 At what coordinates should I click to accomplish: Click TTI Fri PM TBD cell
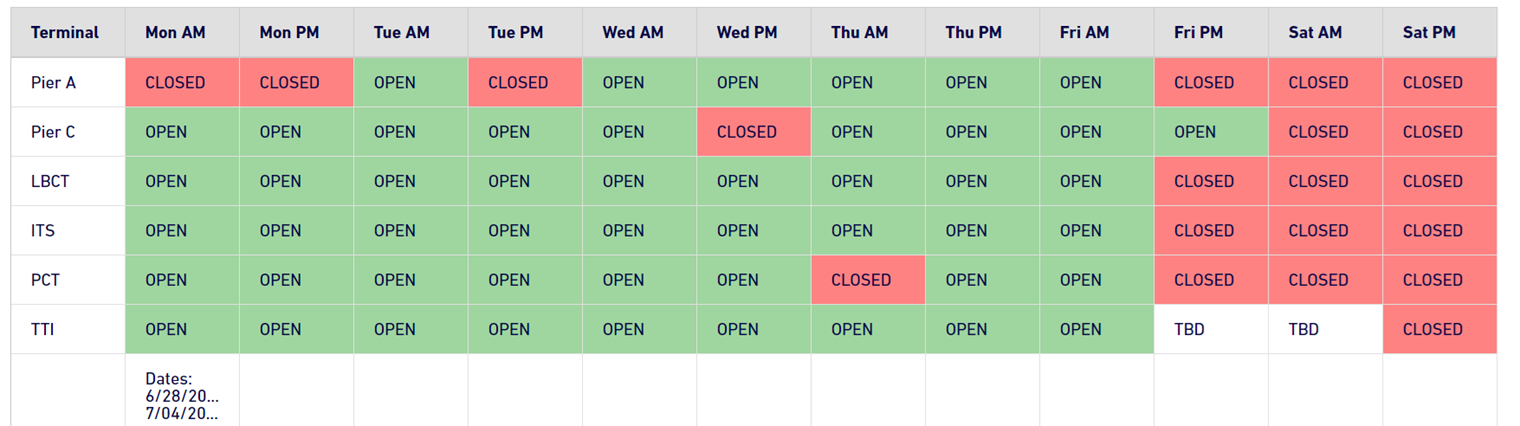(x=1211, y=329)
